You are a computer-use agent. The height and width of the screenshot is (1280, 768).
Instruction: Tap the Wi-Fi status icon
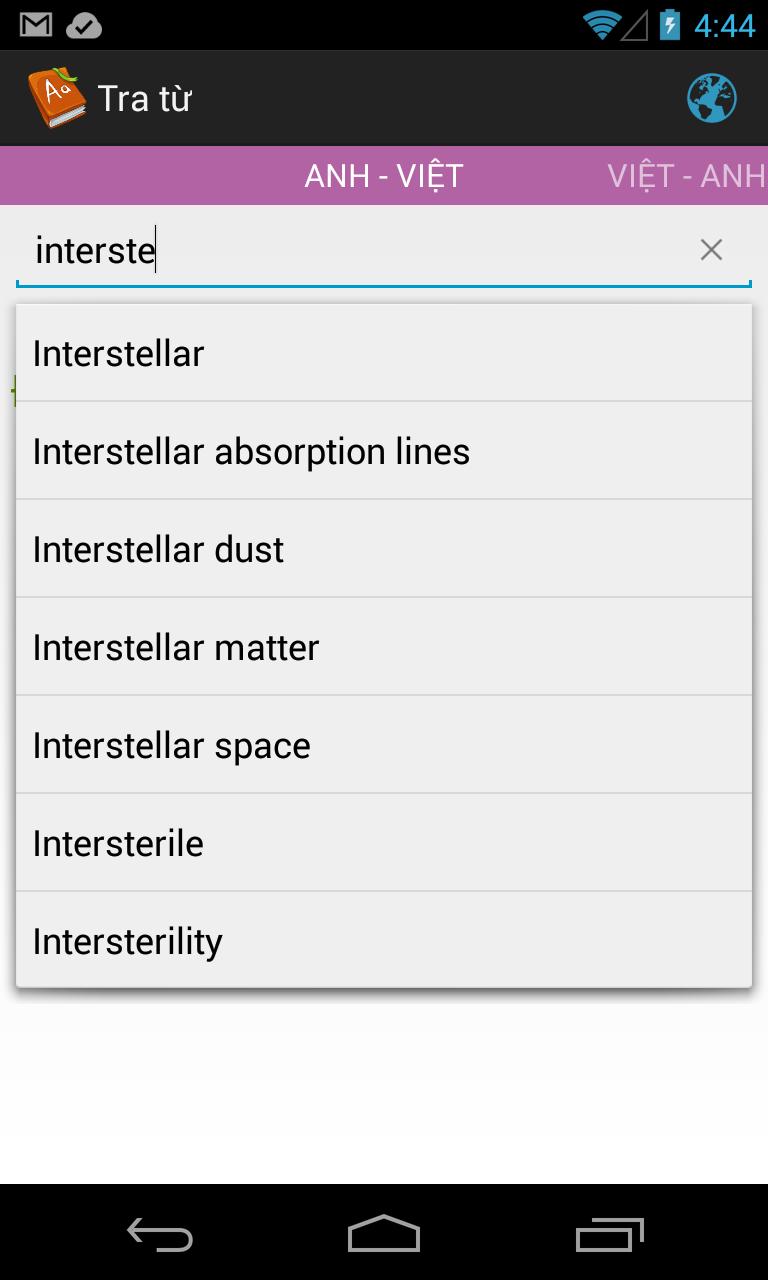point(601,25)
